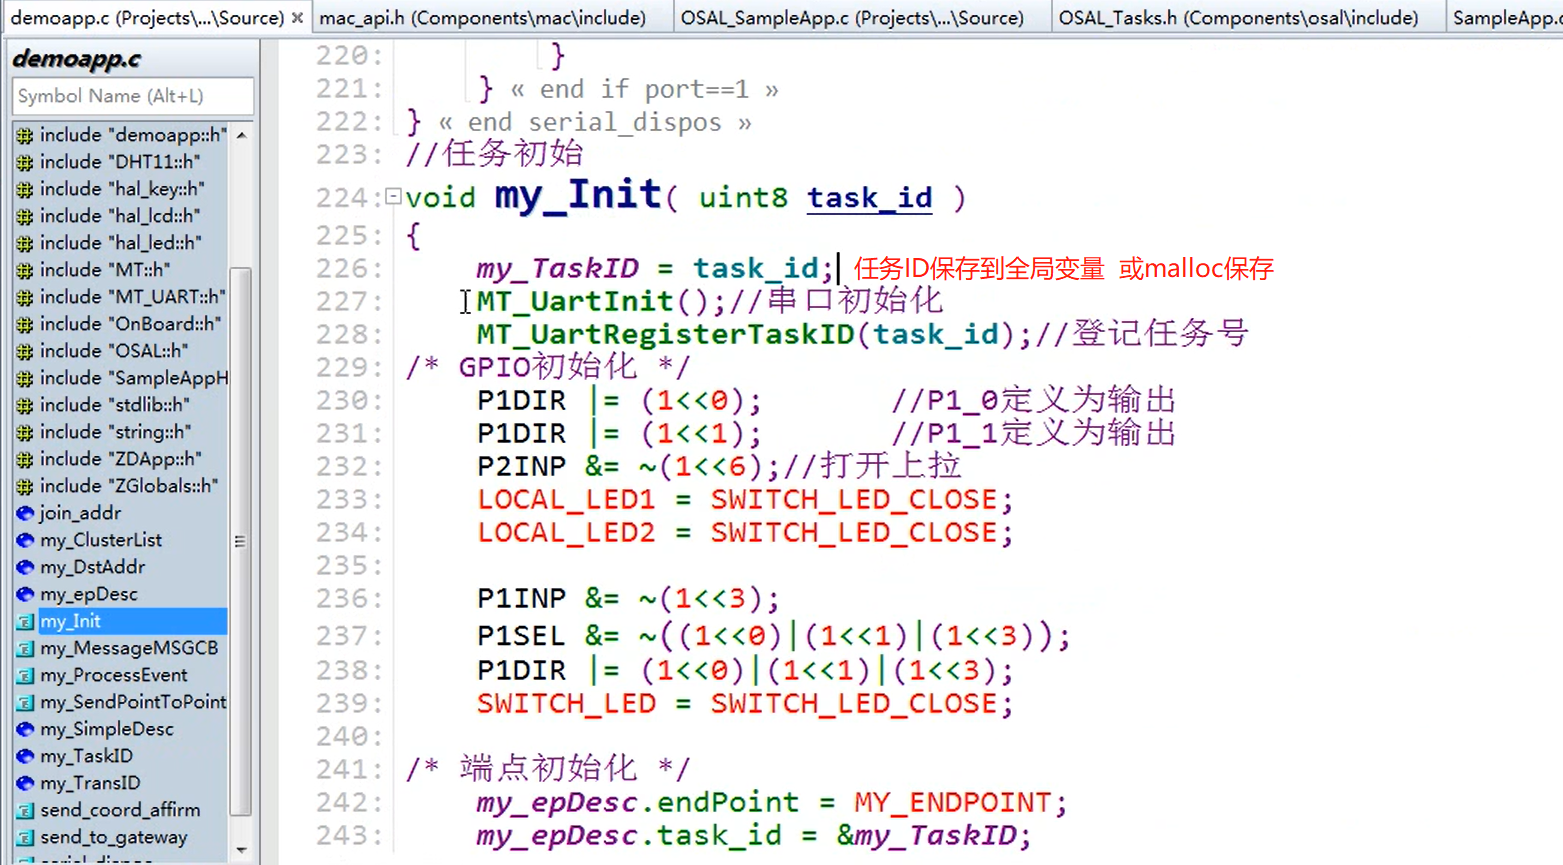Click include icon beside "demoapp::h"
The image size is (1563, 865).
point(25,135)
